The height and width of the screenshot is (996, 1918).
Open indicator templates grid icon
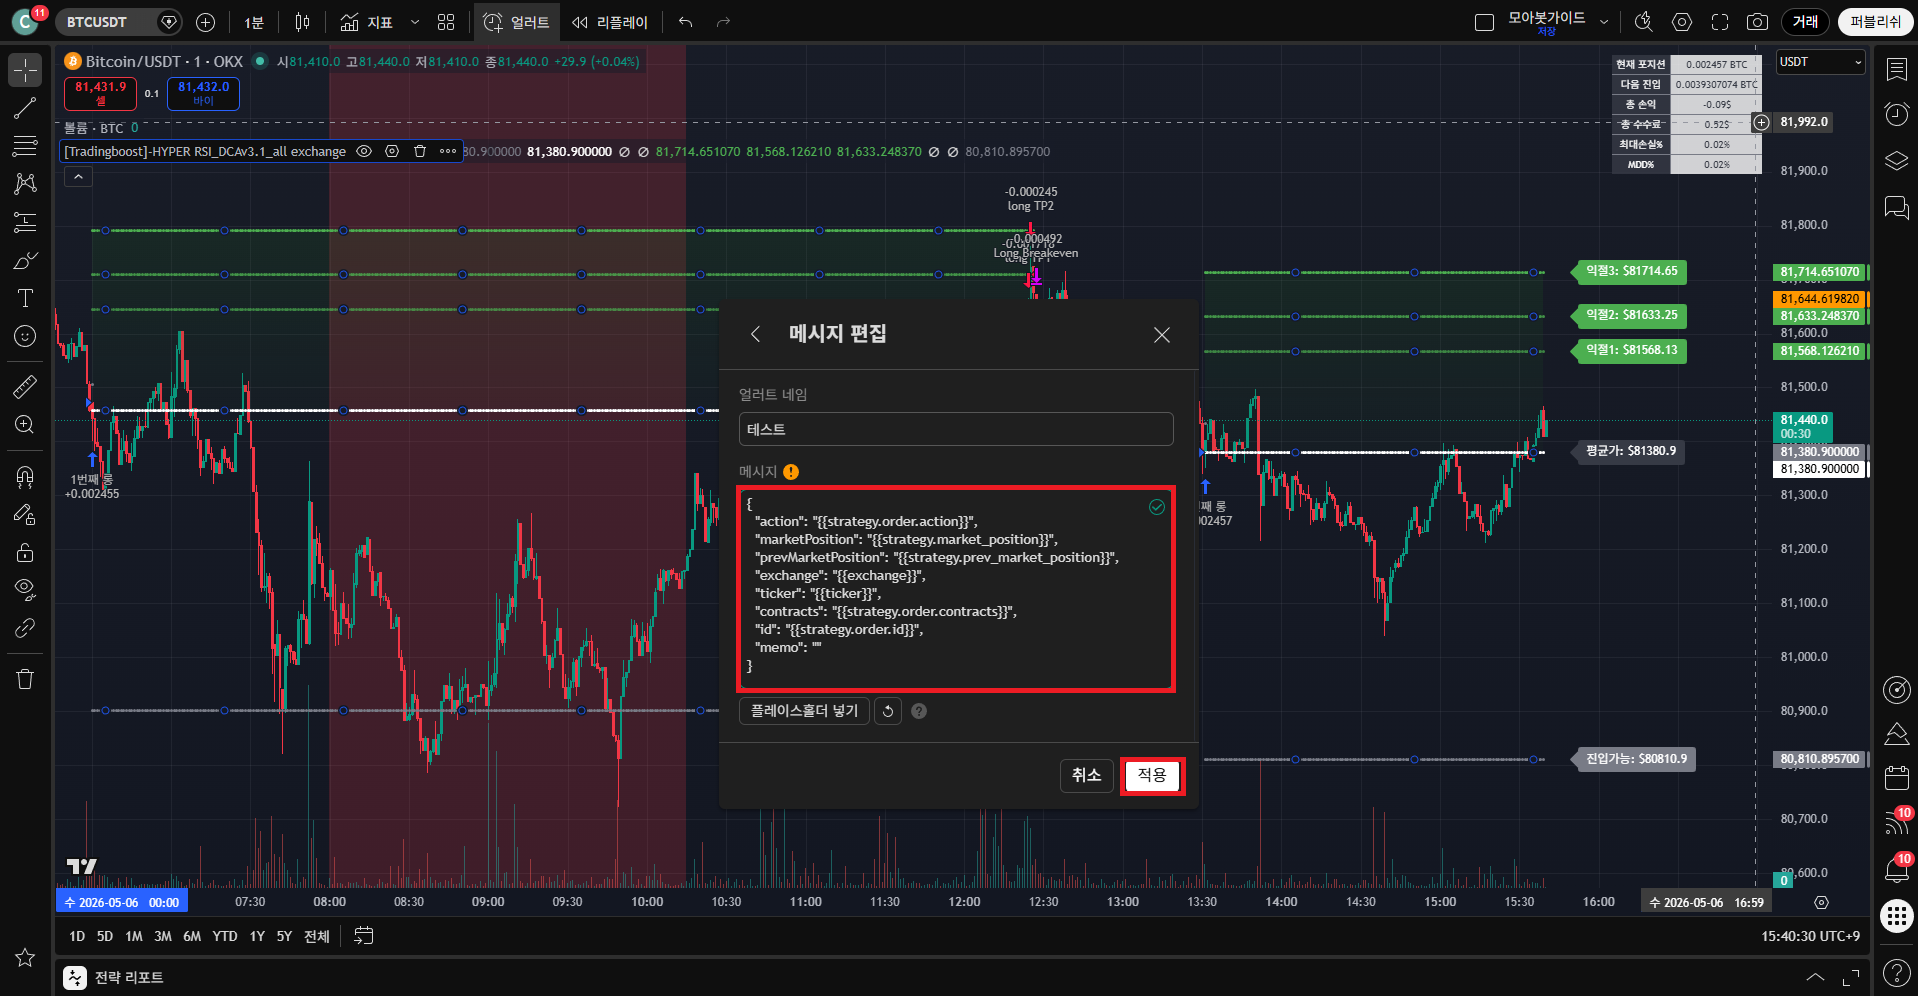pos(446,22)
